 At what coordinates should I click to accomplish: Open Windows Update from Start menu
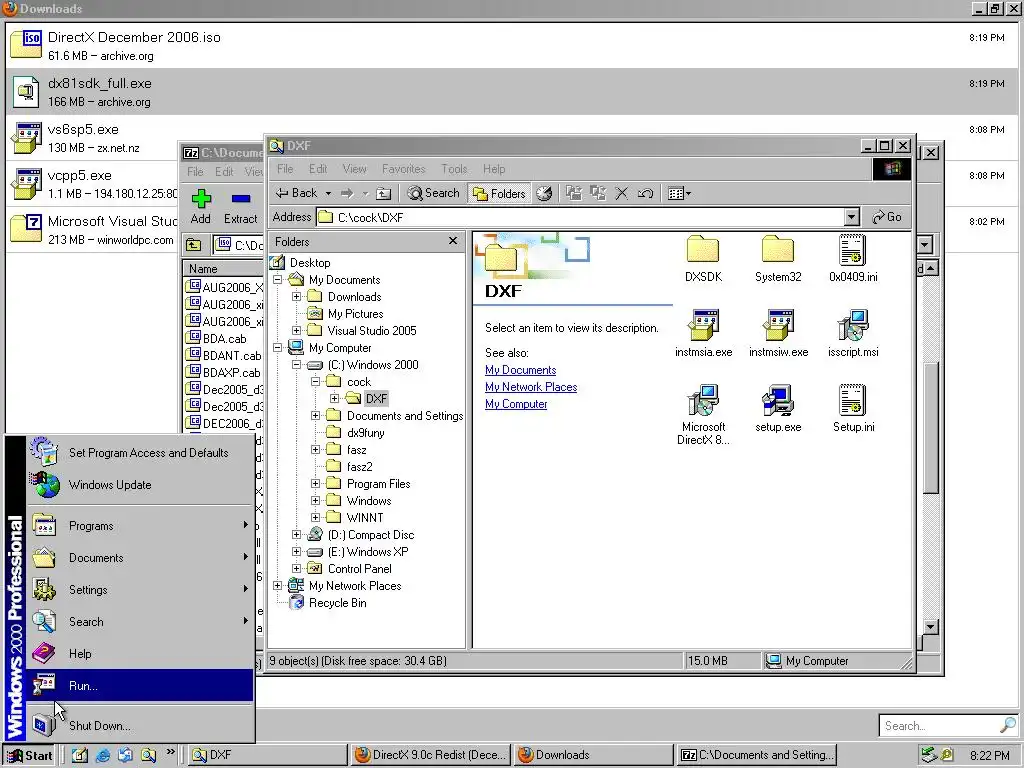coord(140,485)
